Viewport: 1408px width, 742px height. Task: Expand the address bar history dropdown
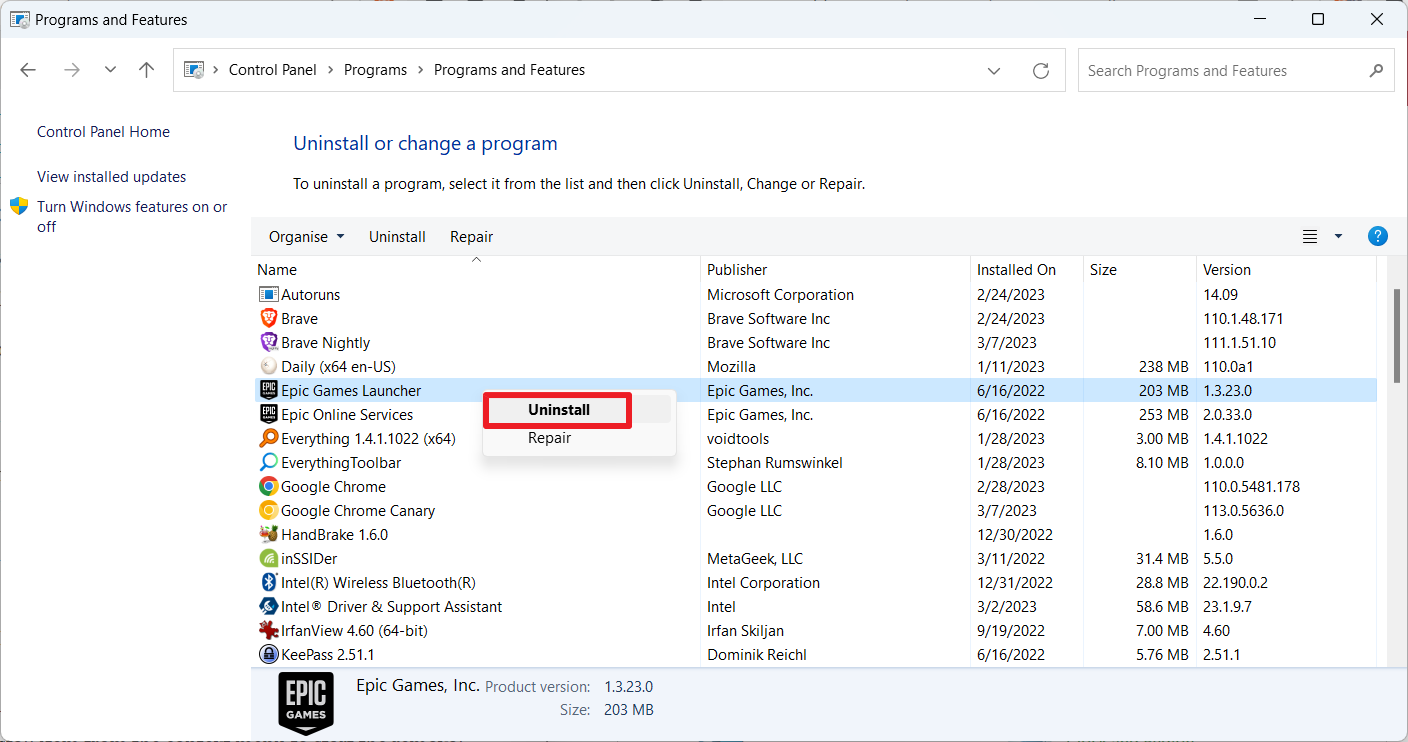point(994,71)
